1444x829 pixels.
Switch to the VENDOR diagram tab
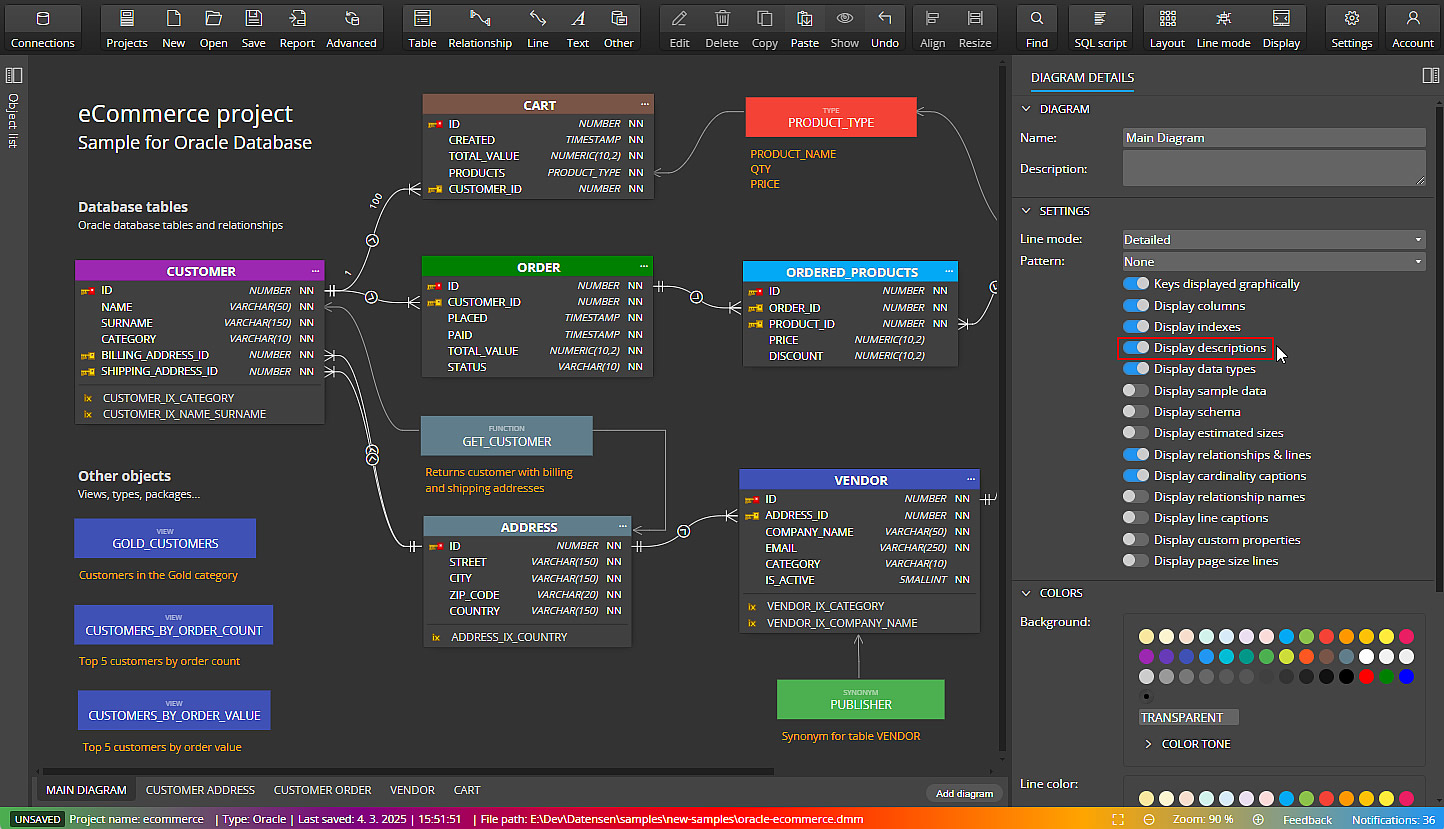(412, 790)
